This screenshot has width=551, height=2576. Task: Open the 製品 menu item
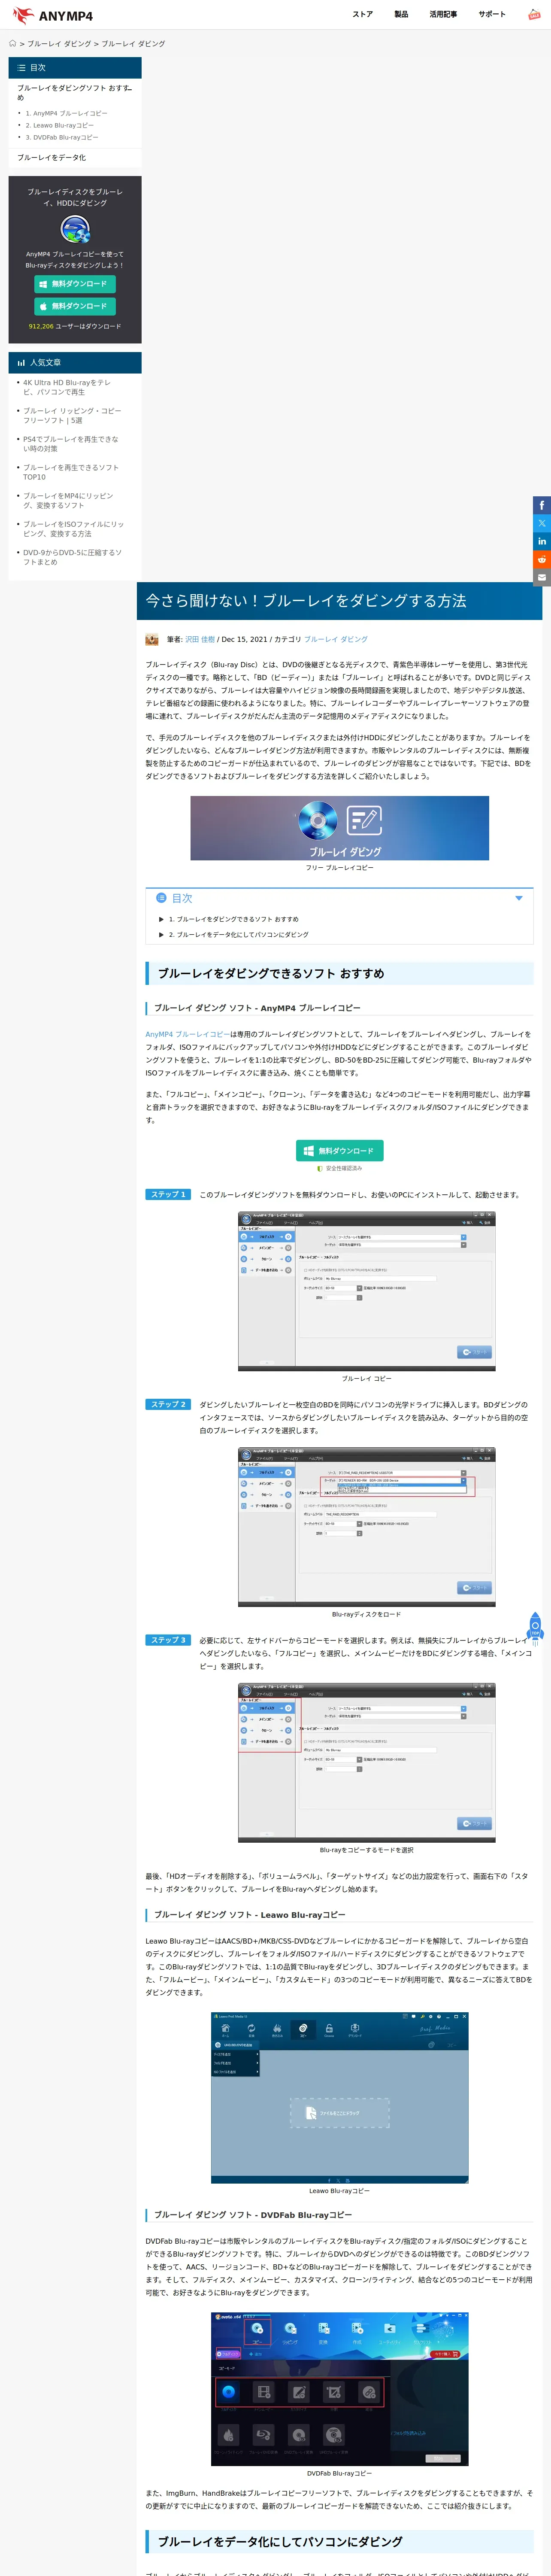[401, 15]
